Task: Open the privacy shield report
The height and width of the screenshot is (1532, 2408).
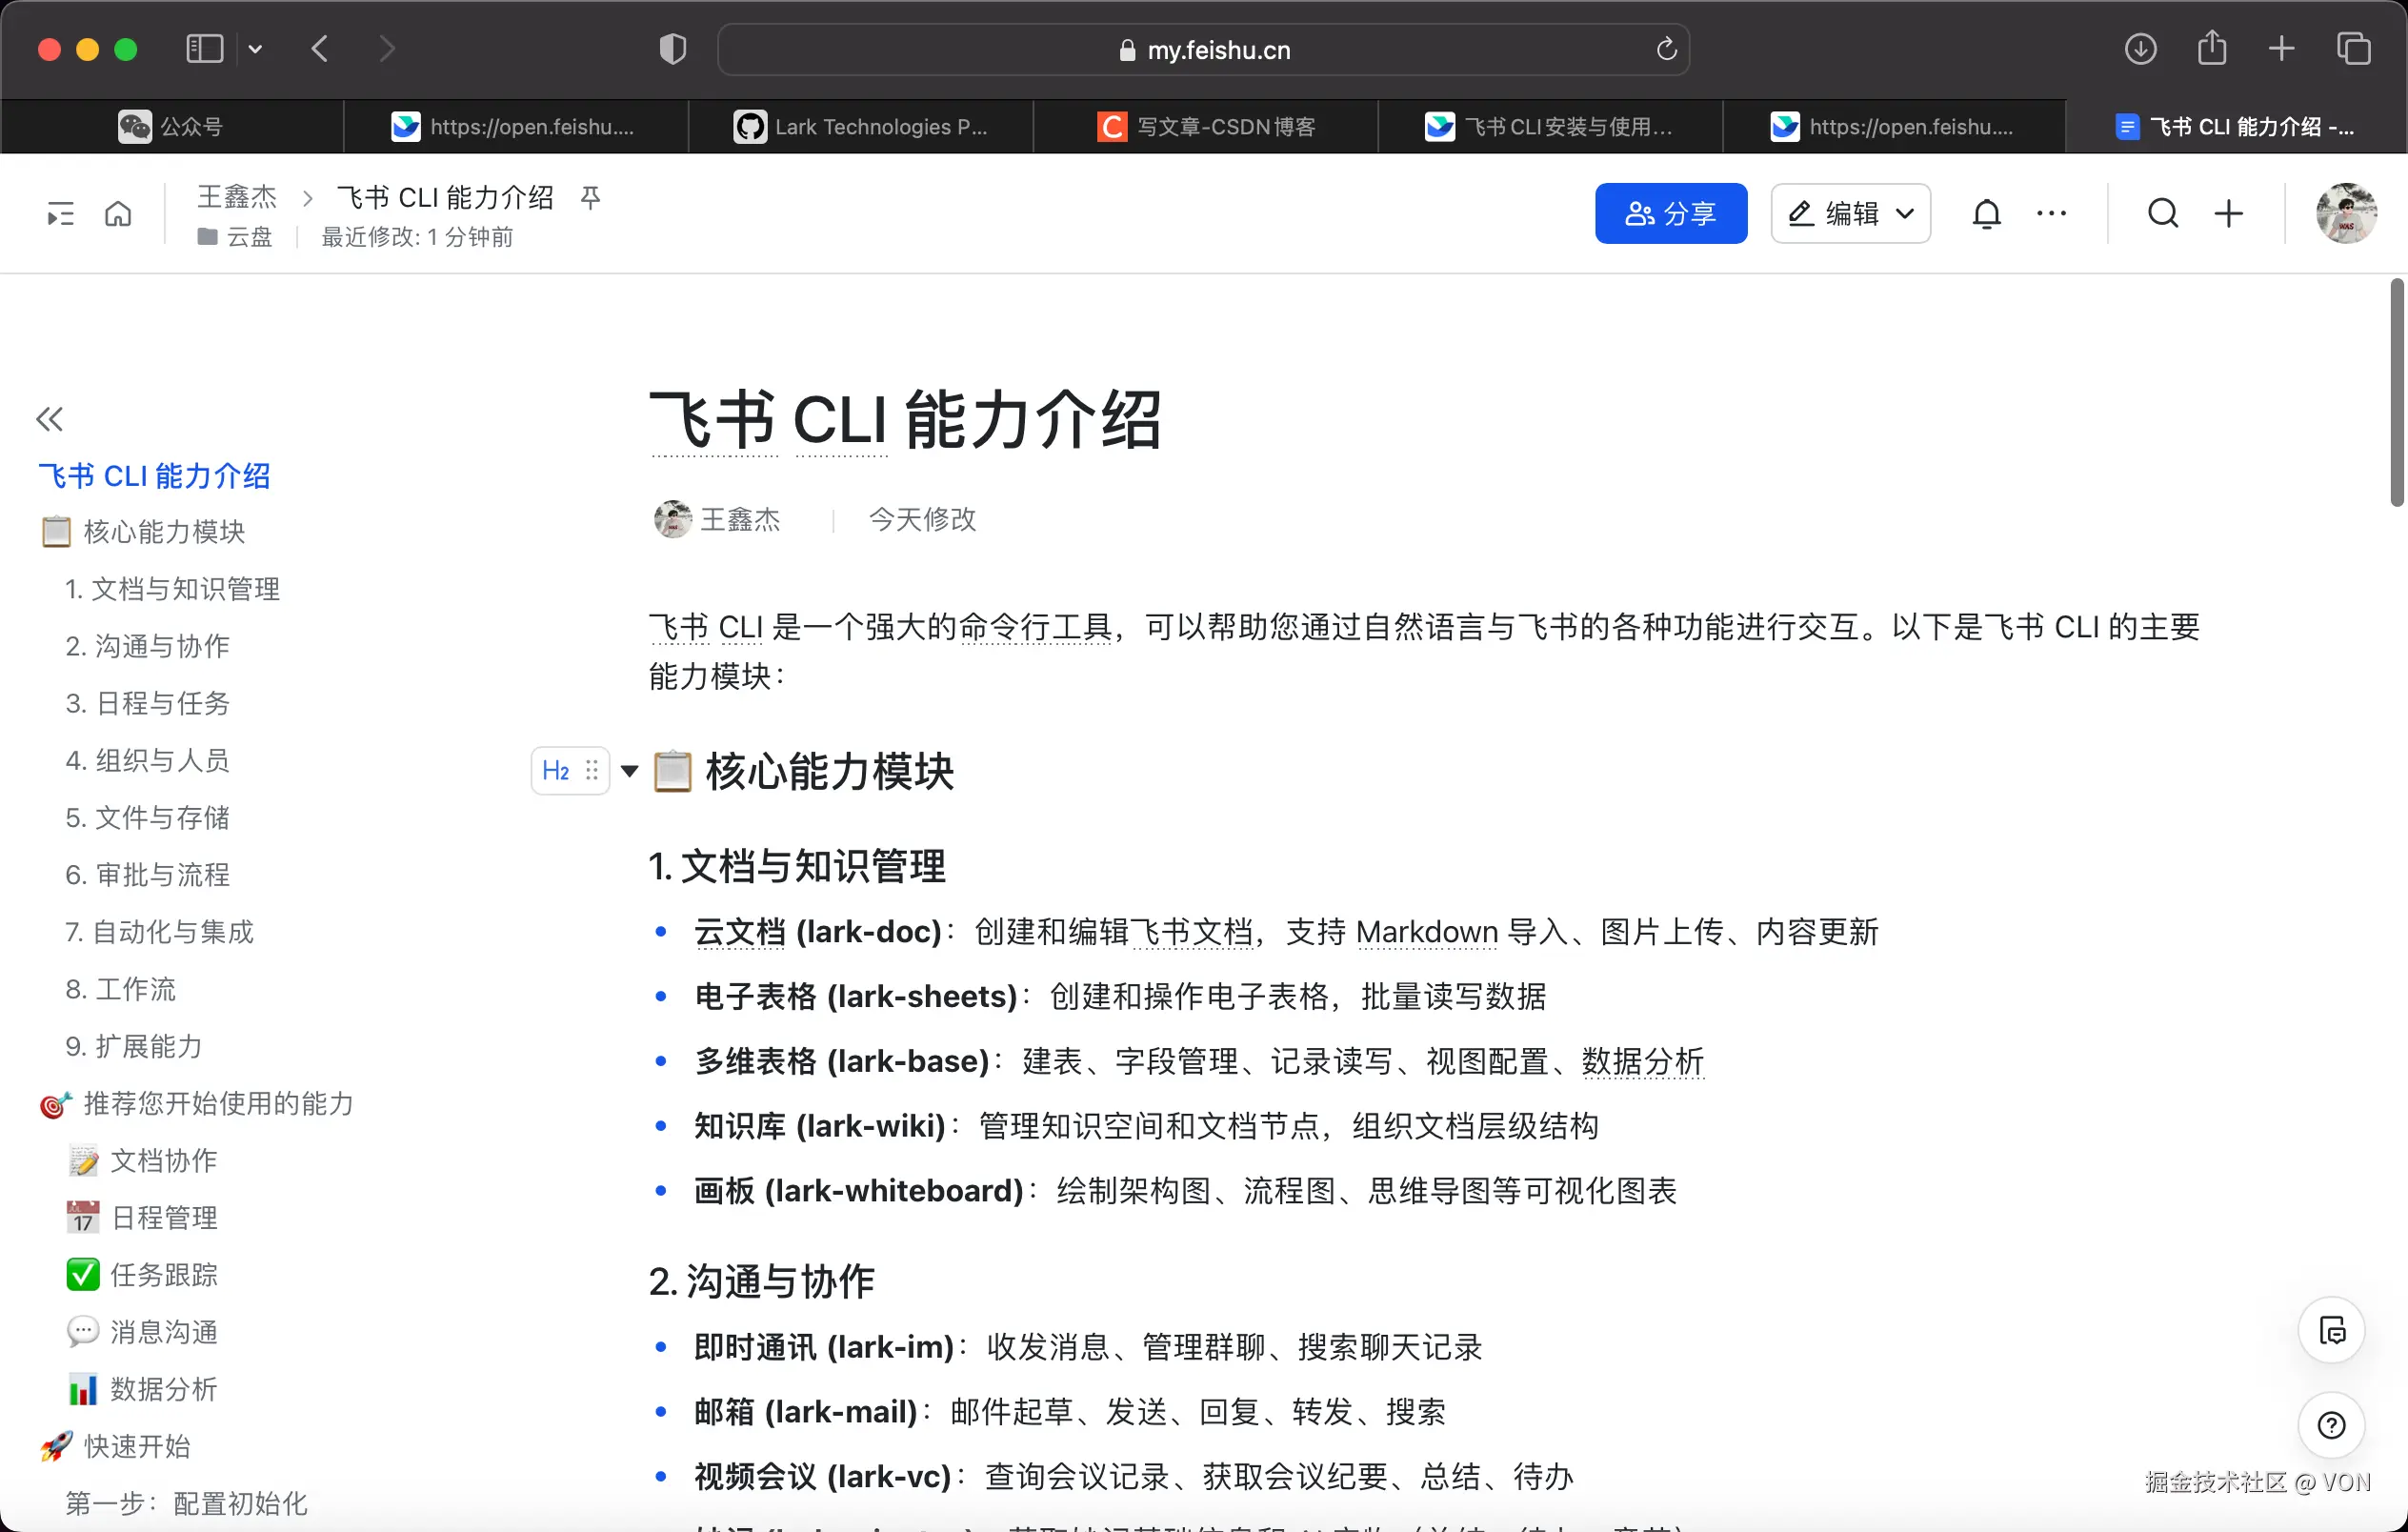Action: pyautogui.click(x=673, y=49)
